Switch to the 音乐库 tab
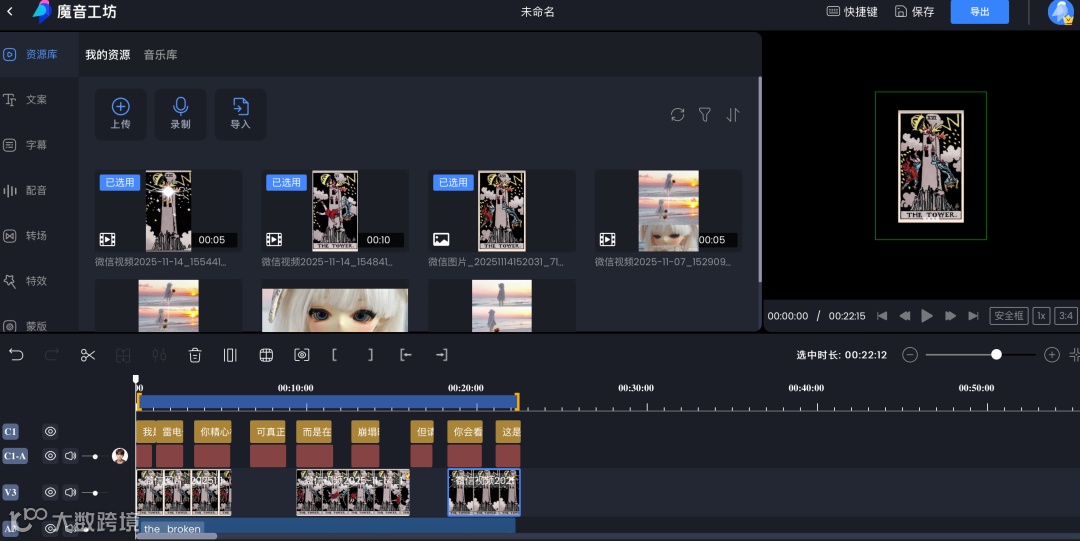The height and width of the screenshot is (541, 1080). (x=160, y=54)
